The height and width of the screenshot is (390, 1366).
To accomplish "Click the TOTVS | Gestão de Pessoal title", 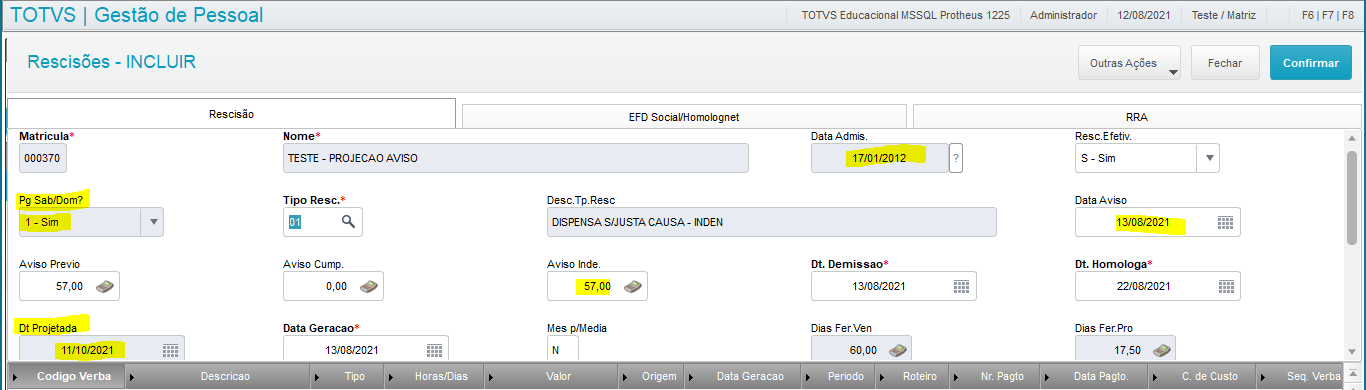I will (137, 16).
